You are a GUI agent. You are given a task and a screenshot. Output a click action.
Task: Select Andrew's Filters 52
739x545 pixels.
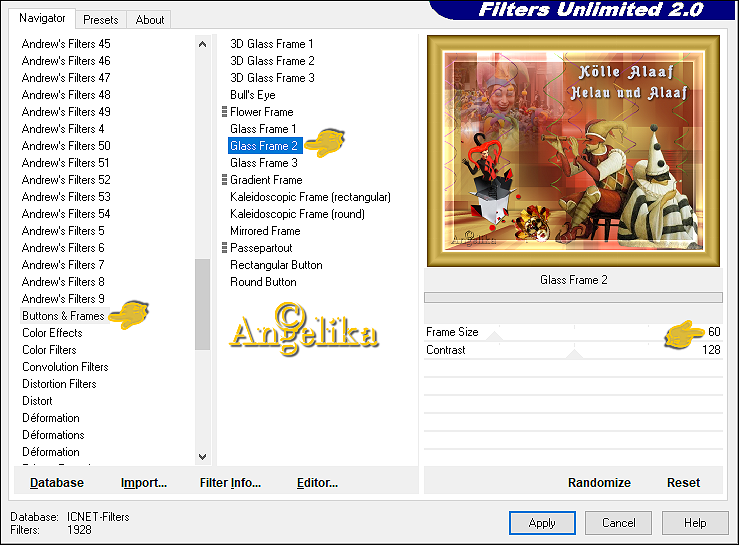click(66, 180)
